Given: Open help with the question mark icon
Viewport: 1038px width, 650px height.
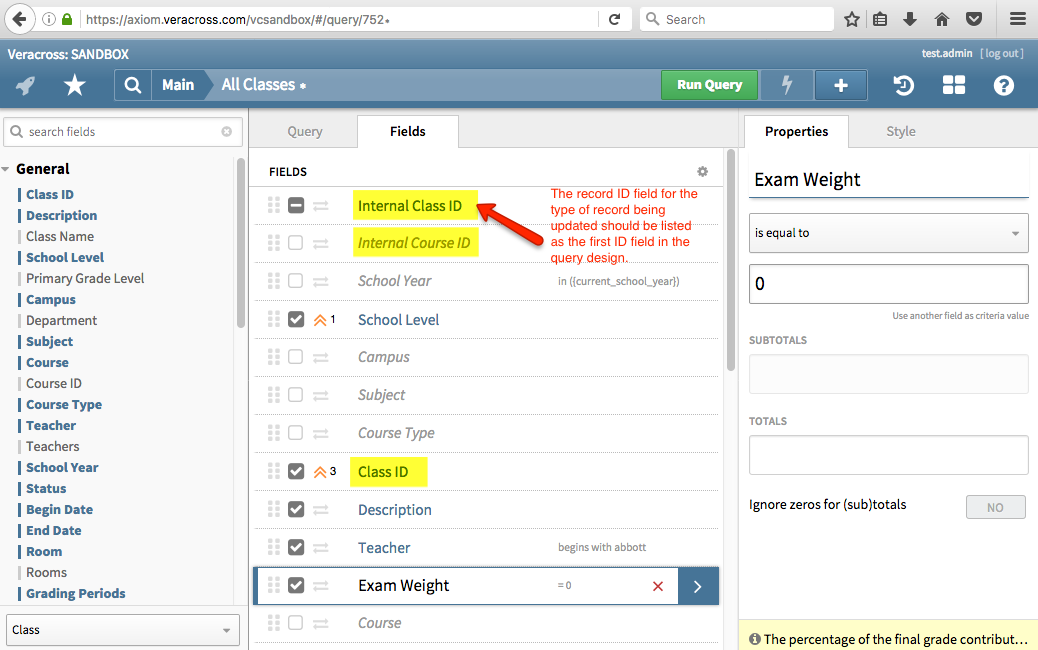Looking at the screenshot, I should (x=1004, y=85).
